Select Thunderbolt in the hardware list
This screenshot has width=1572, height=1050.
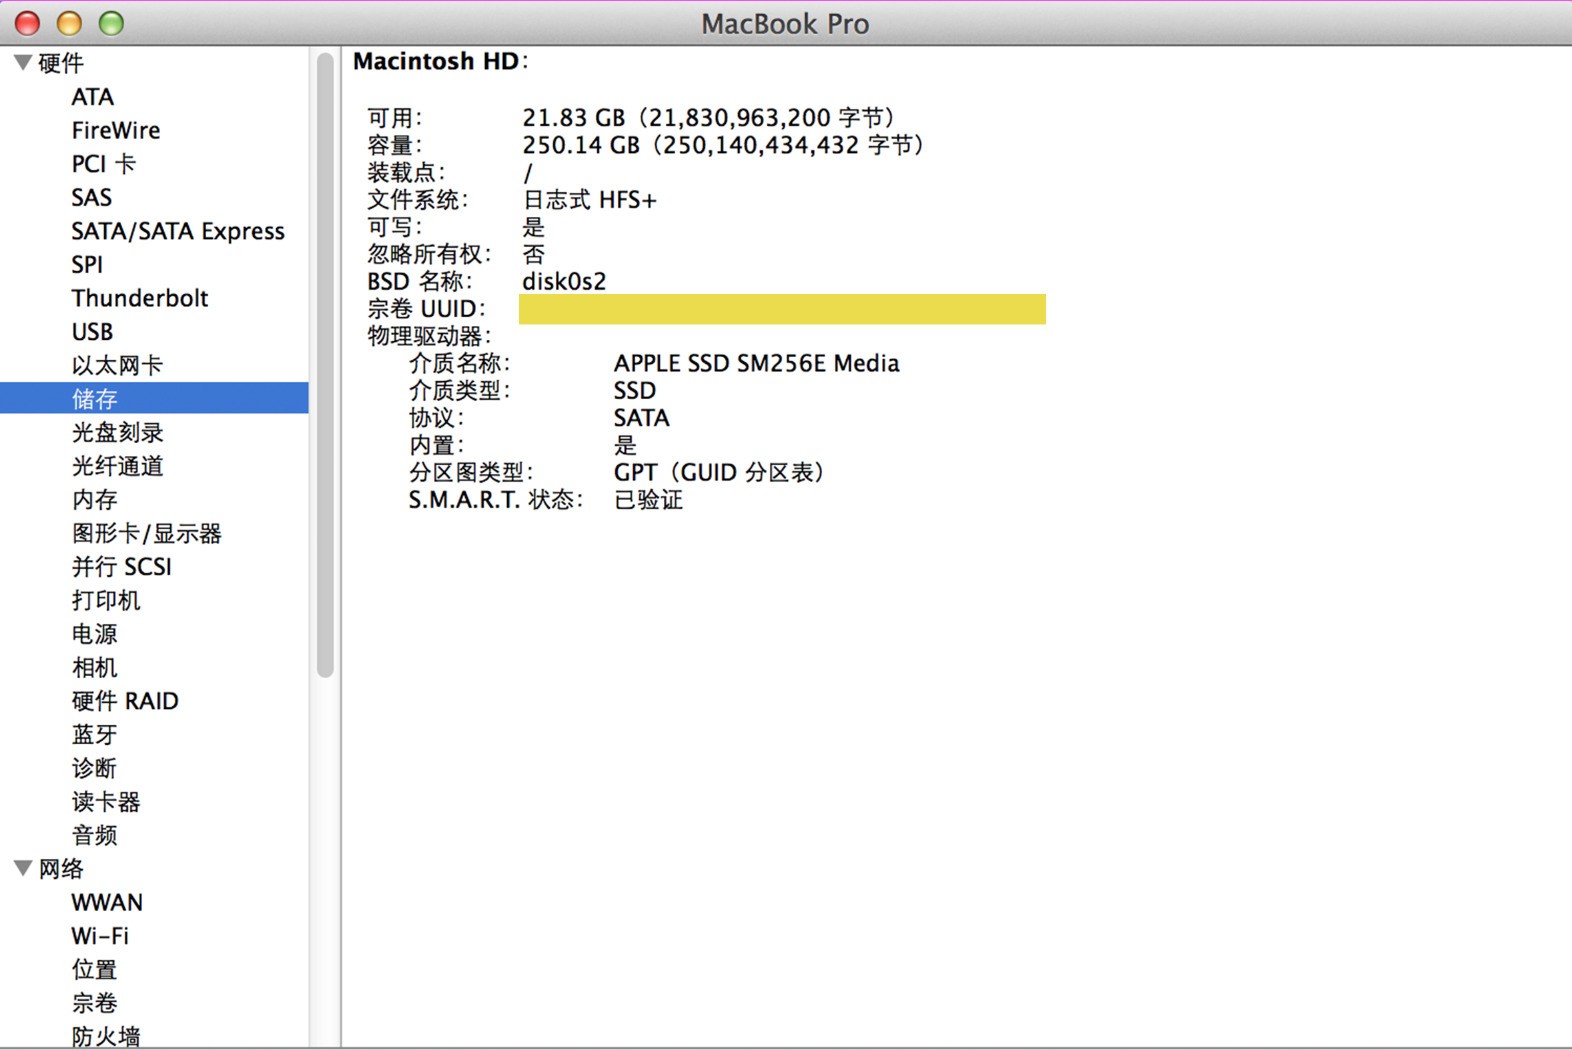tap(139, 298)
